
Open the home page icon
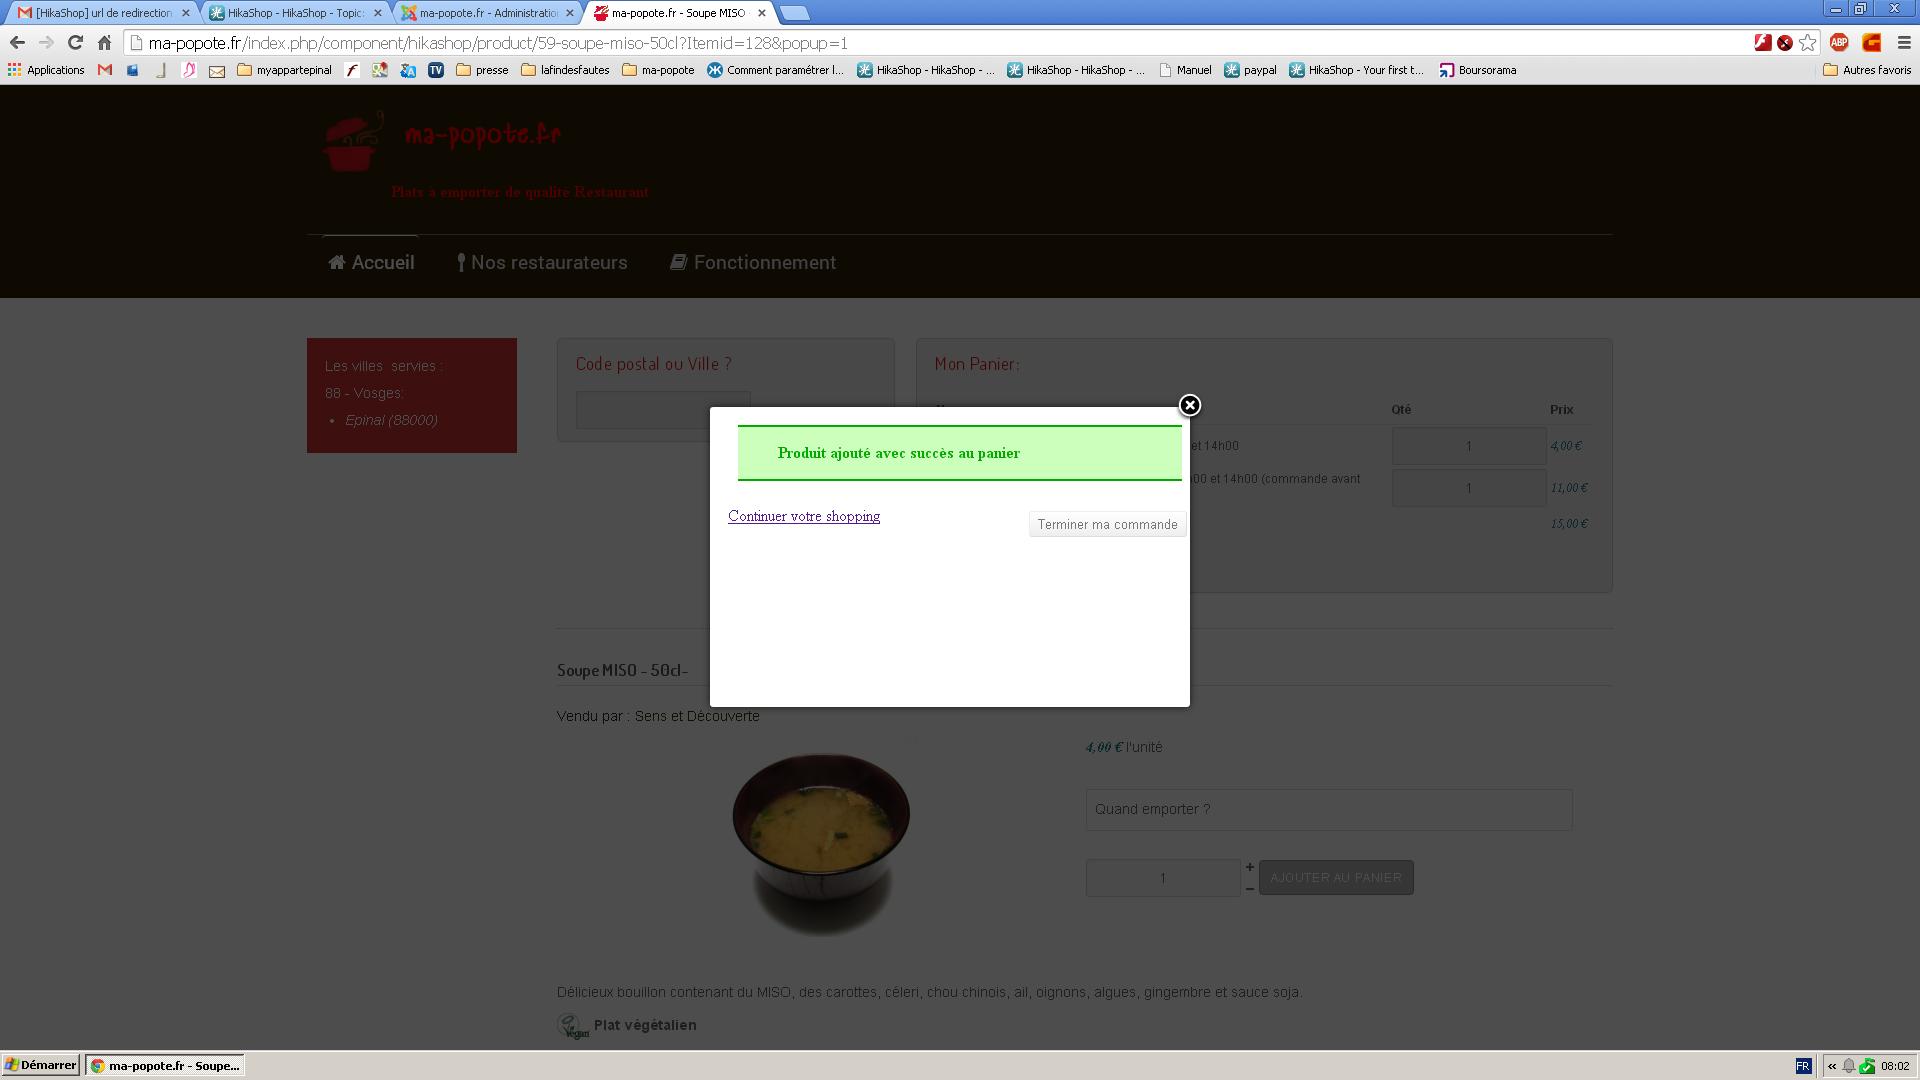coord(104,43)
